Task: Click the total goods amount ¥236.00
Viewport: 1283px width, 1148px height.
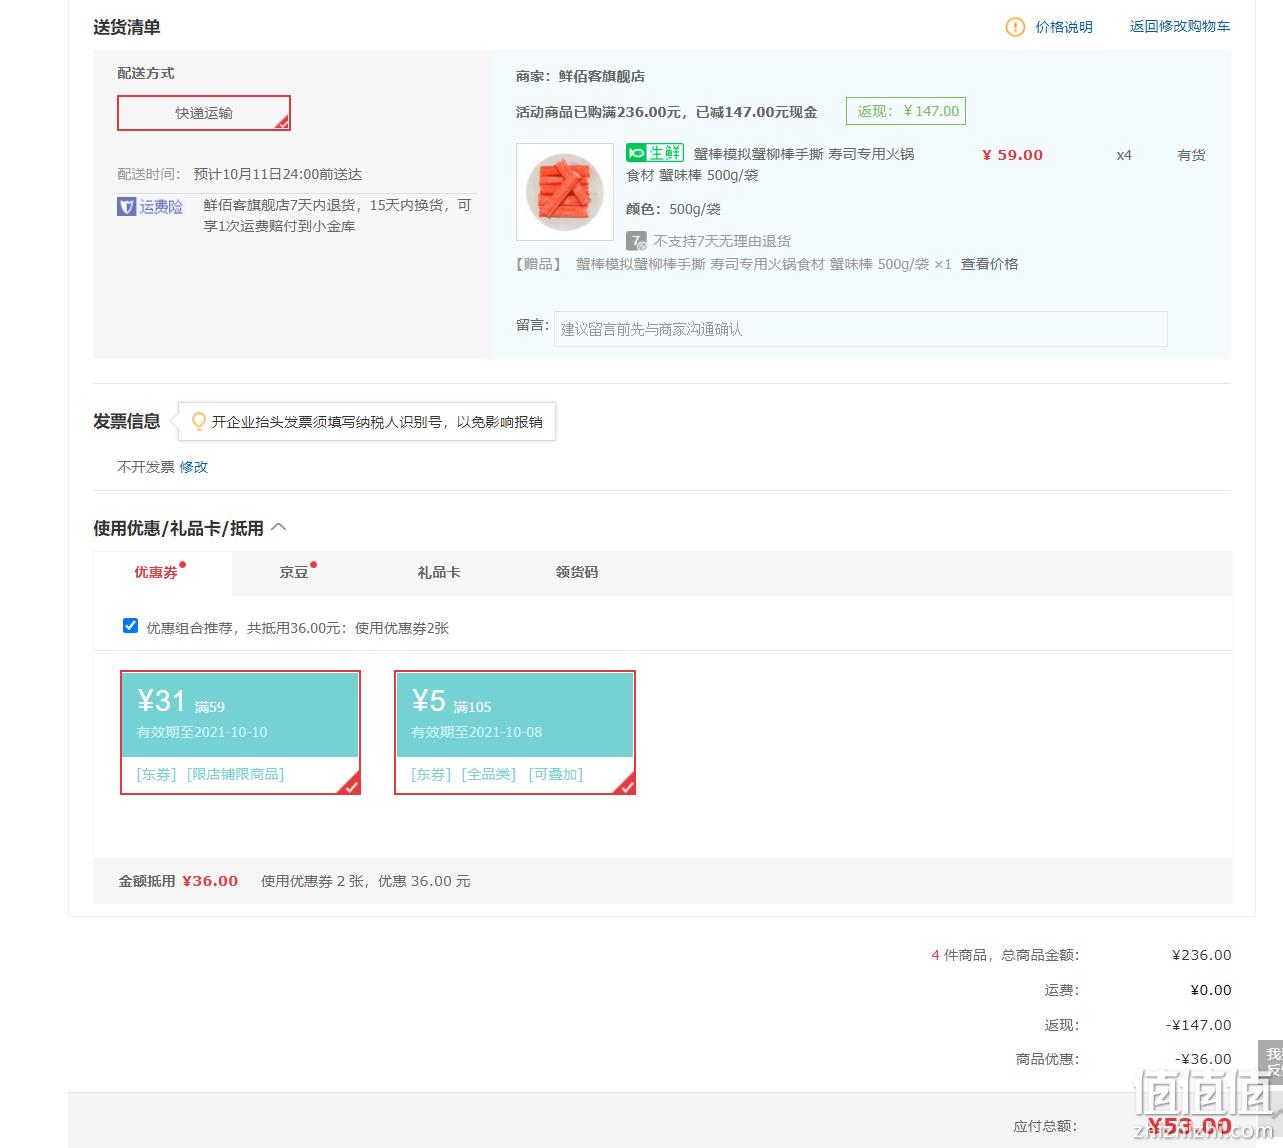Action: pos(1201,955)
